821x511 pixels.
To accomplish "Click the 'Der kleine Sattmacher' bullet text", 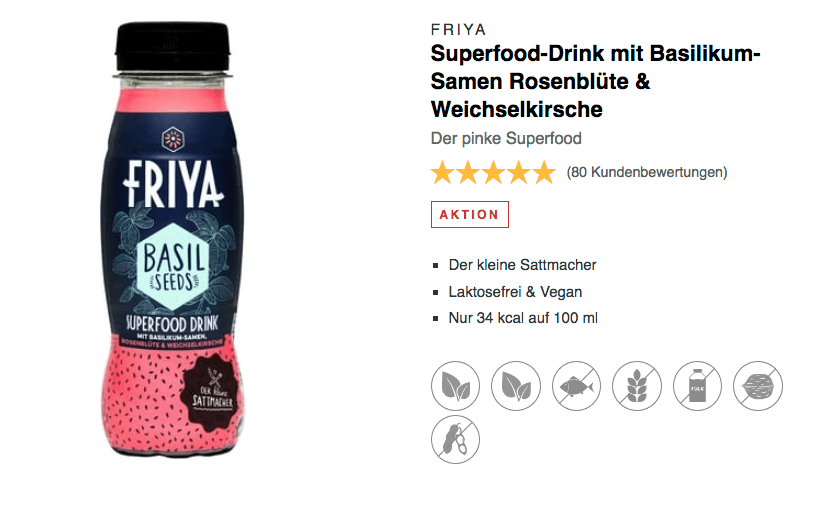I will (x=522, y=265).
